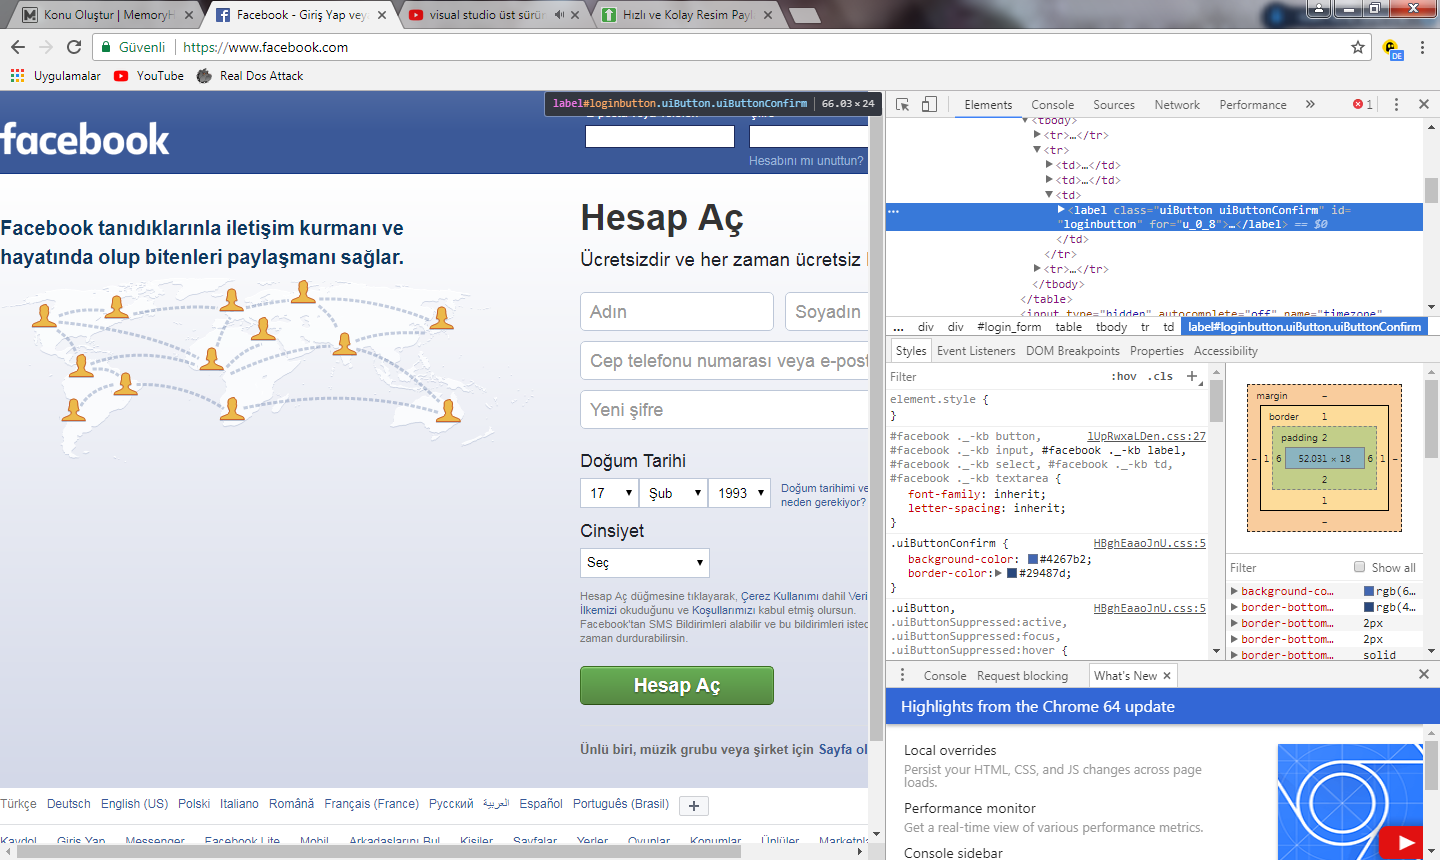
Task: Click the Adın first name field
Action: (677, 311)
